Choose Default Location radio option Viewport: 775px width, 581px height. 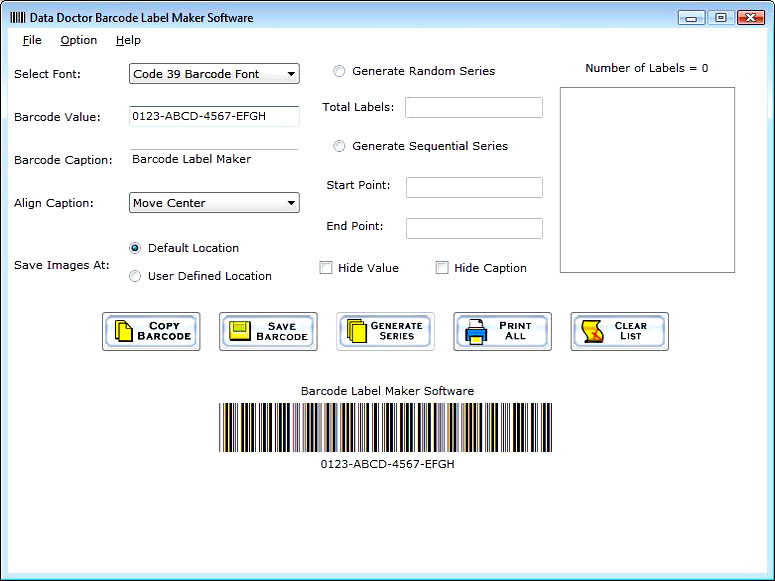tap(135, 248)
